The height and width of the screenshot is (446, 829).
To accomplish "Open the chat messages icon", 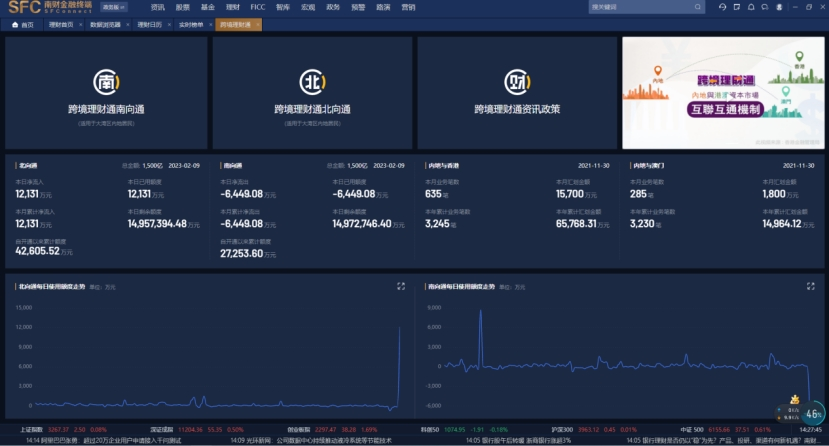I will pos(764,7).
